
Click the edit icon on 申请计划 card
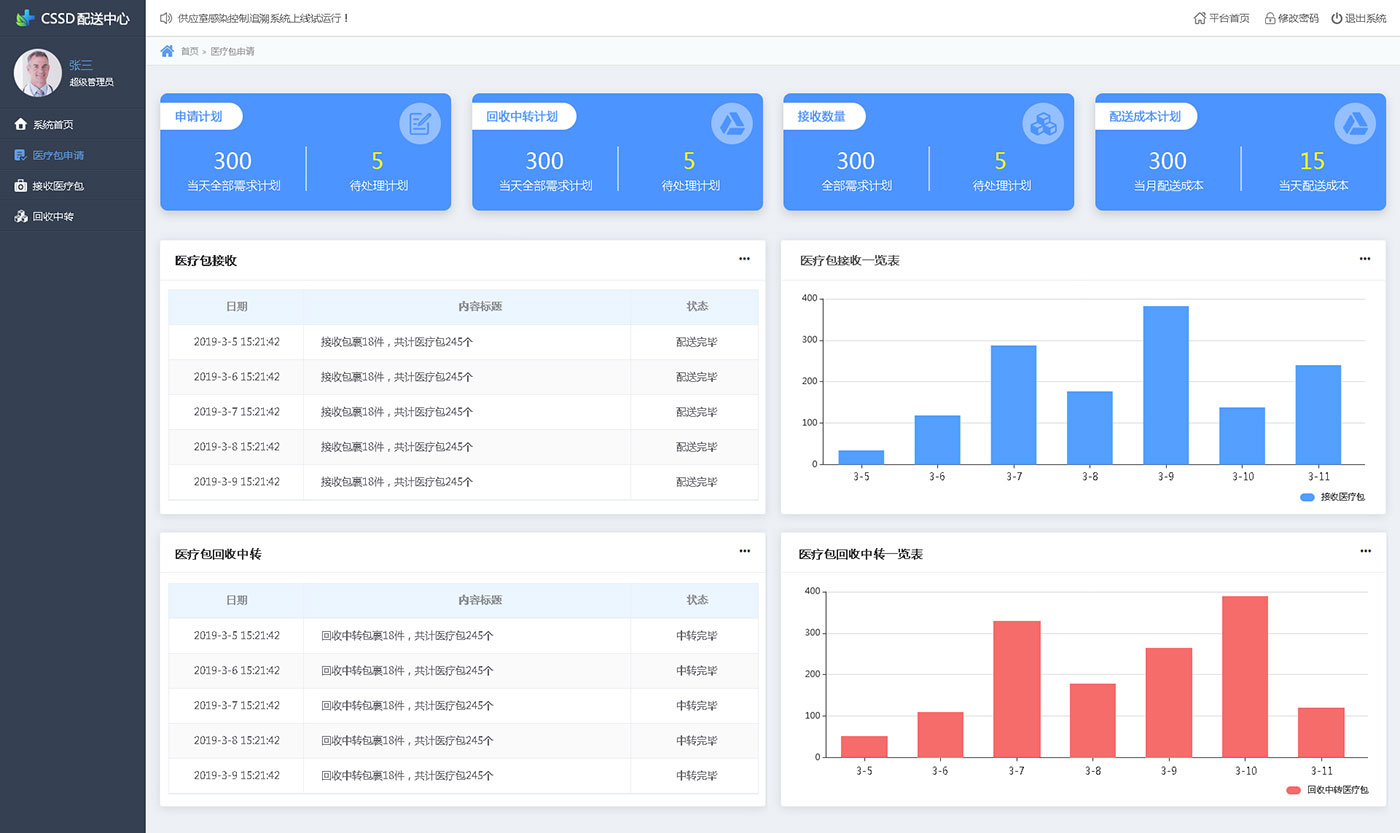[420, 124]
